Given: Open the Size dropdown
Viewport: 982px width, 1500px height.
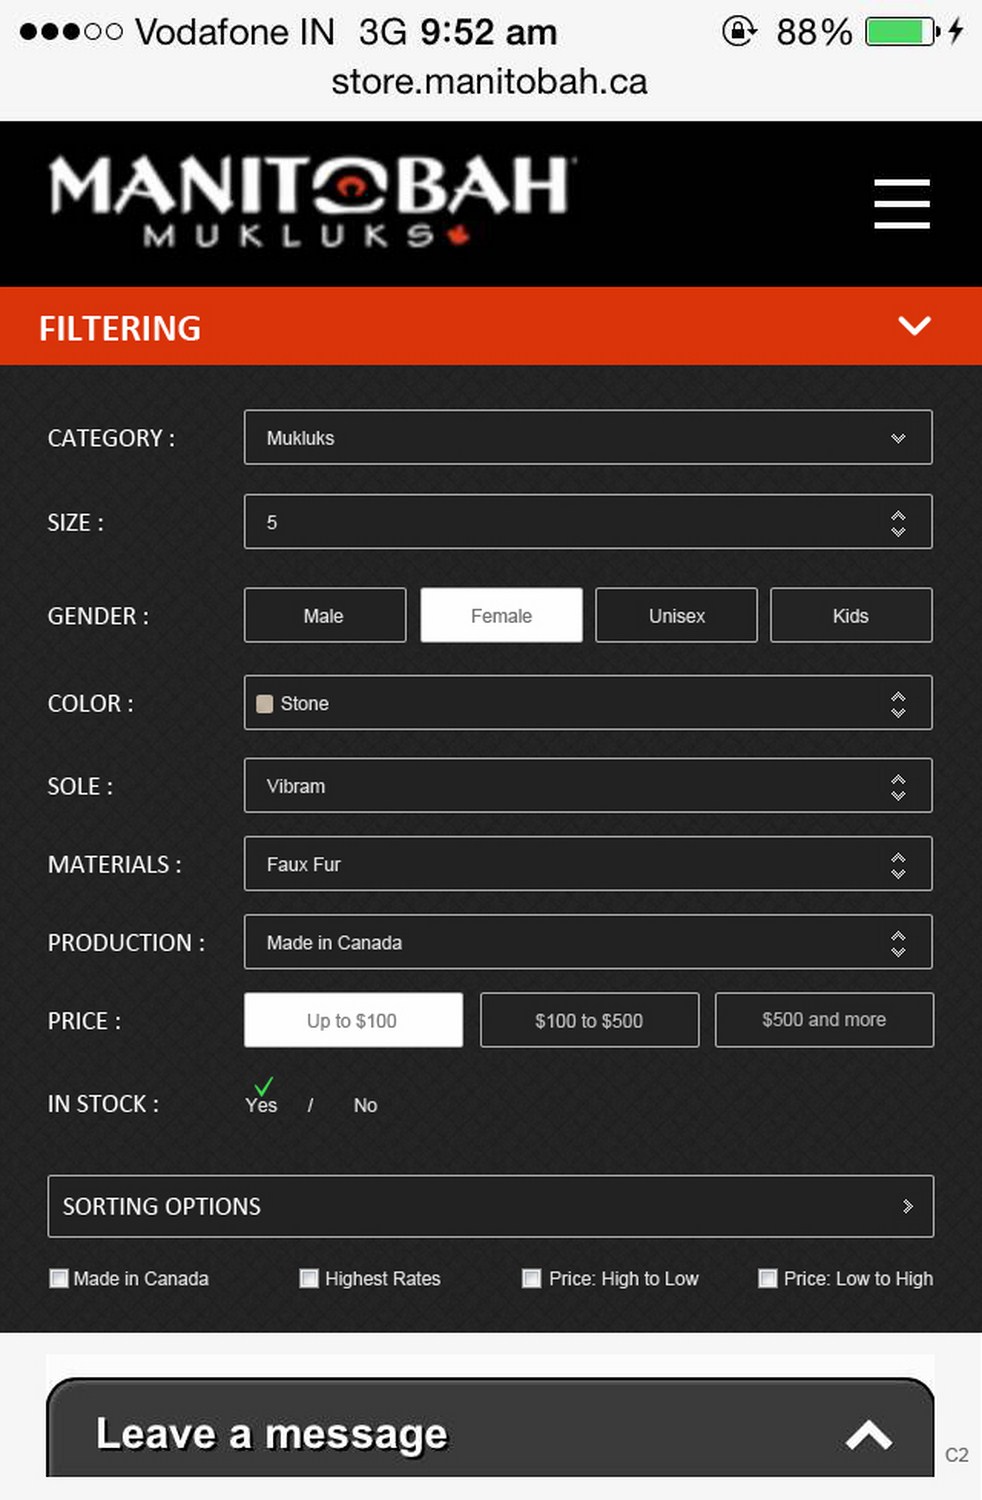Looking at the screenshot, I should tap(588, 522).
